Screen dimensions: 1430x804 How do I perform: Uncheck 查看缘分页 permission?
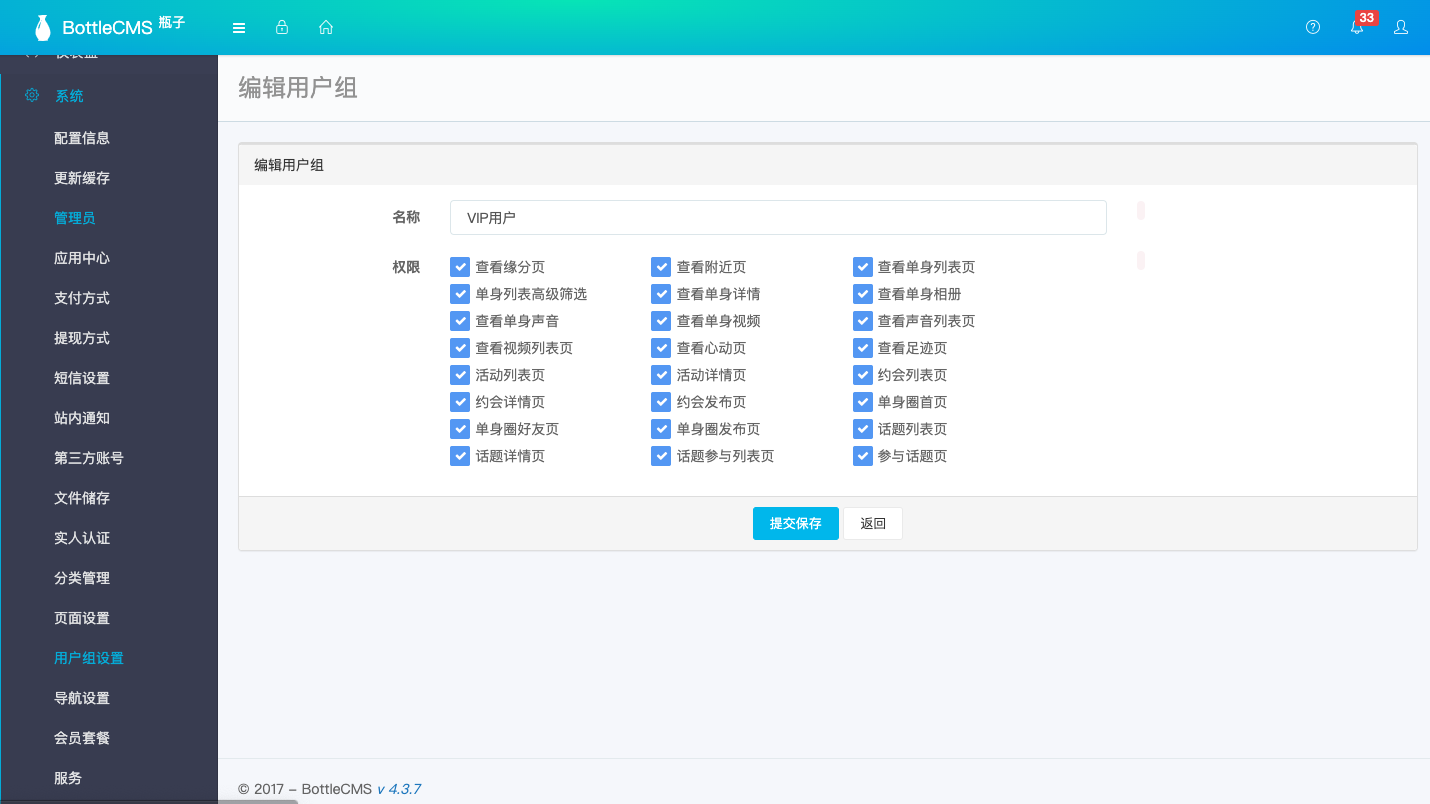460,267
